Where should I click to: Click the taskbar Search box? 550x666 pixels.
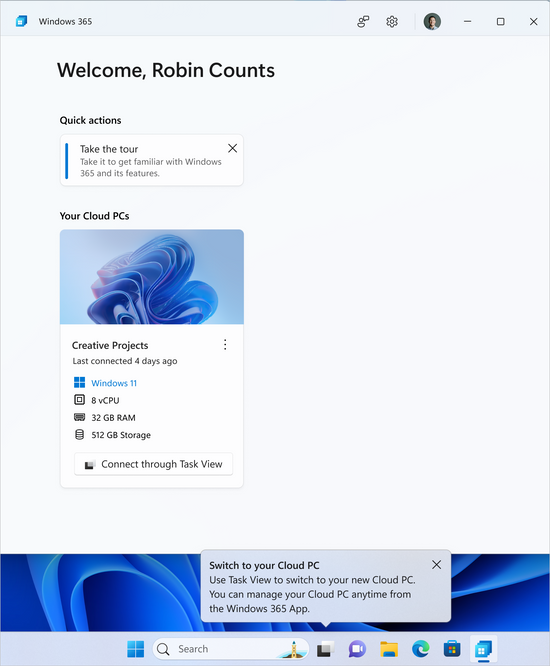pos(231,649)
